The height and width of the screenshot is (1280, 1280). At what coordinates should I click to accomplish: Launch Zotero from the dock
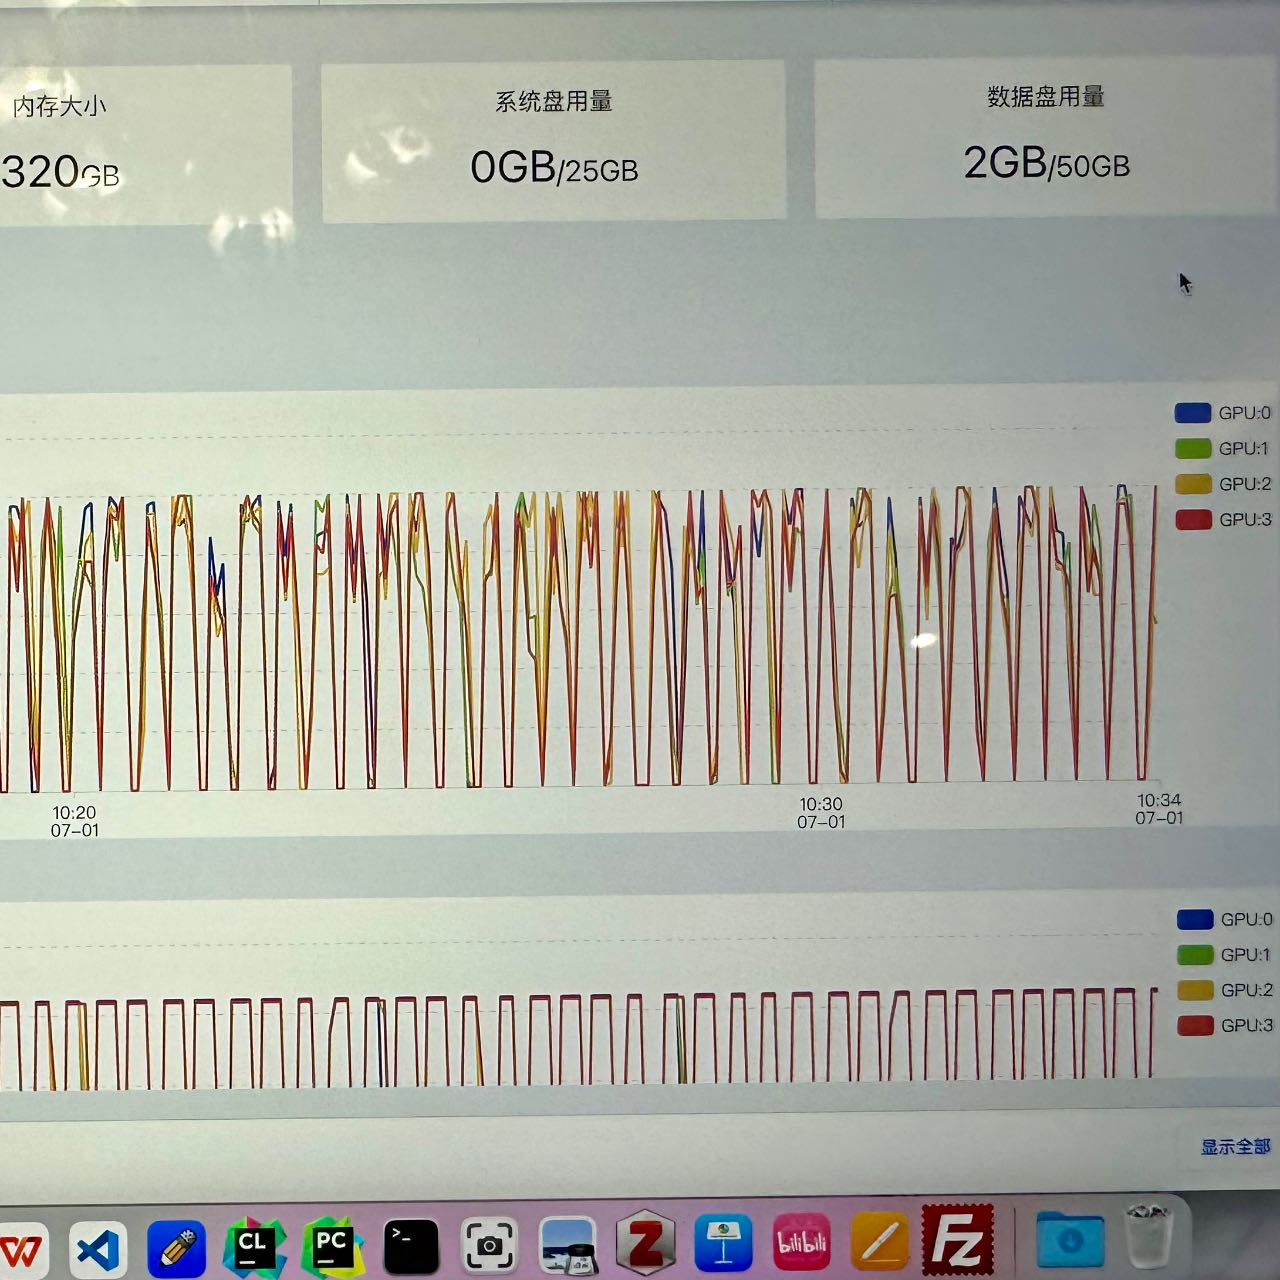pos(645,1244)
